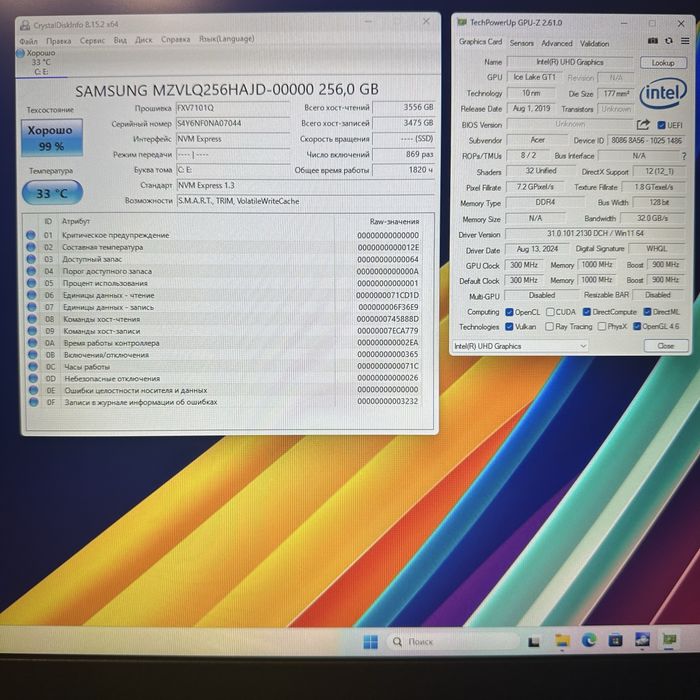Open File Explorer from the taskbar
Screen dimensions: 700x700
pos(562,641)
